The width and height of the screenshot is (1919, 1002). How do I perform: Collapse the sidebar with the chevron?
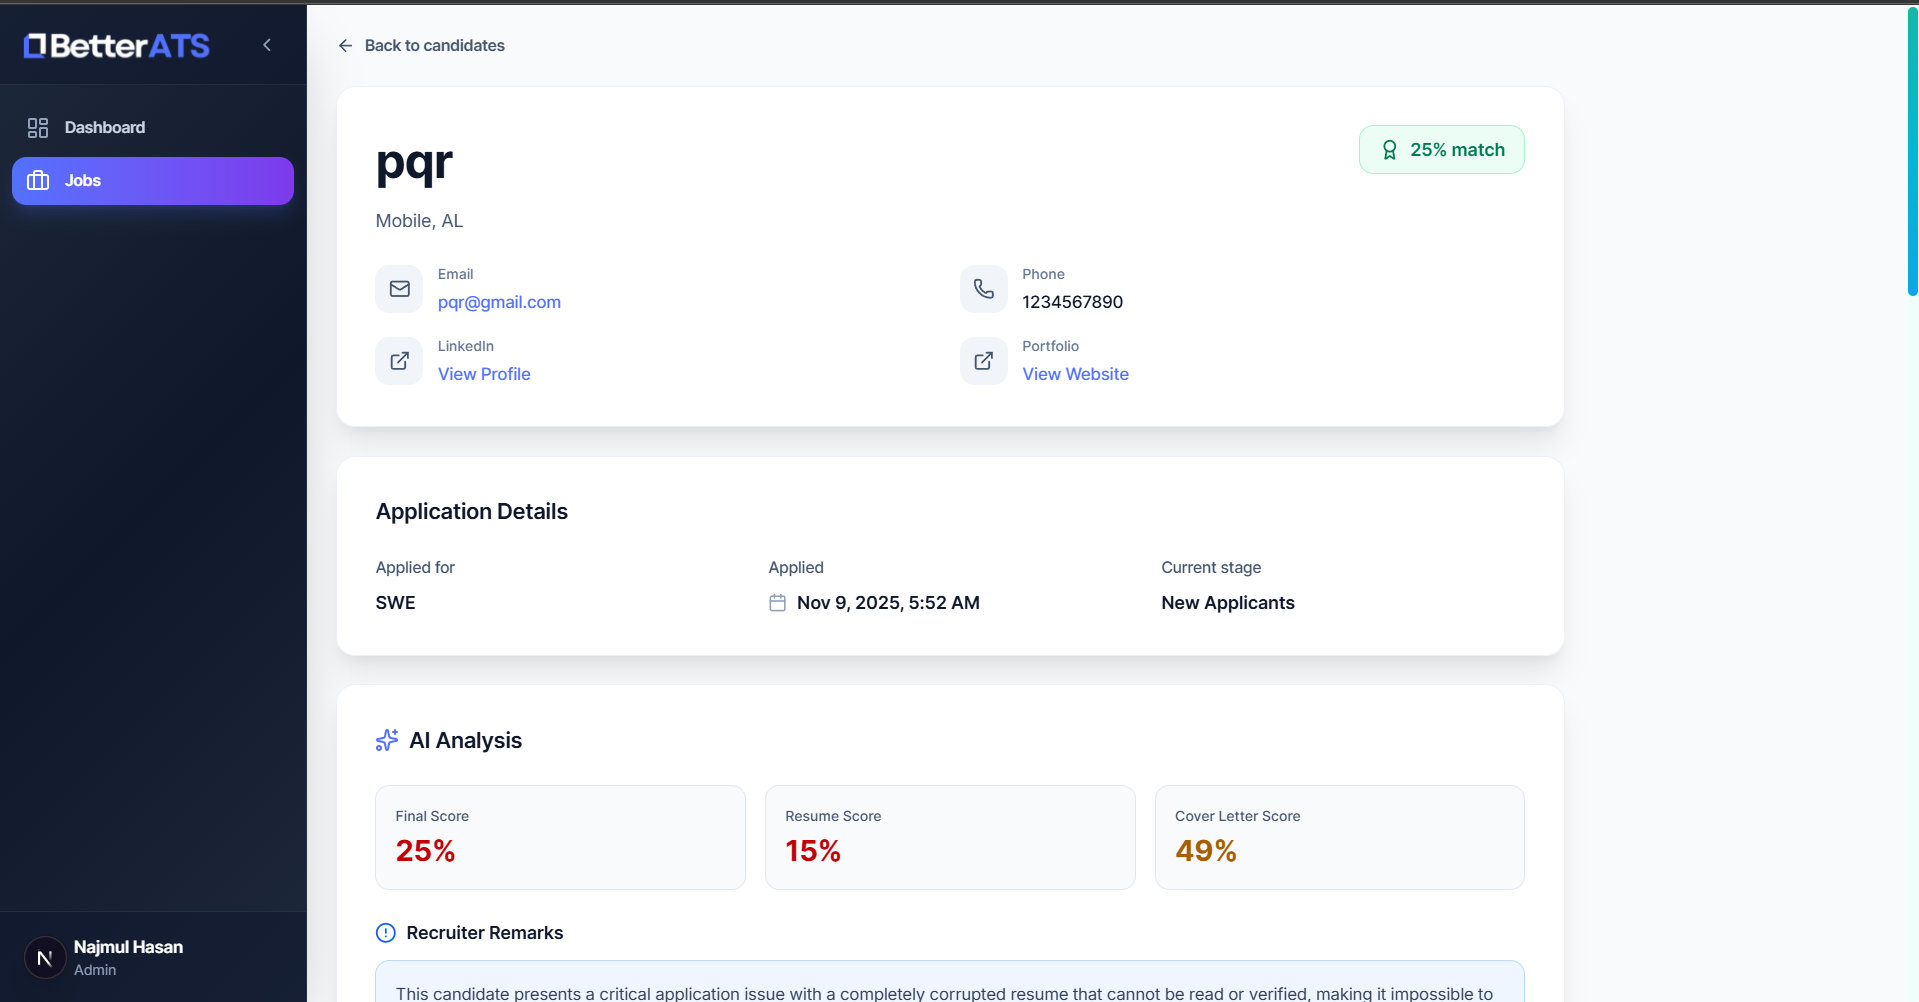[267, 45]
